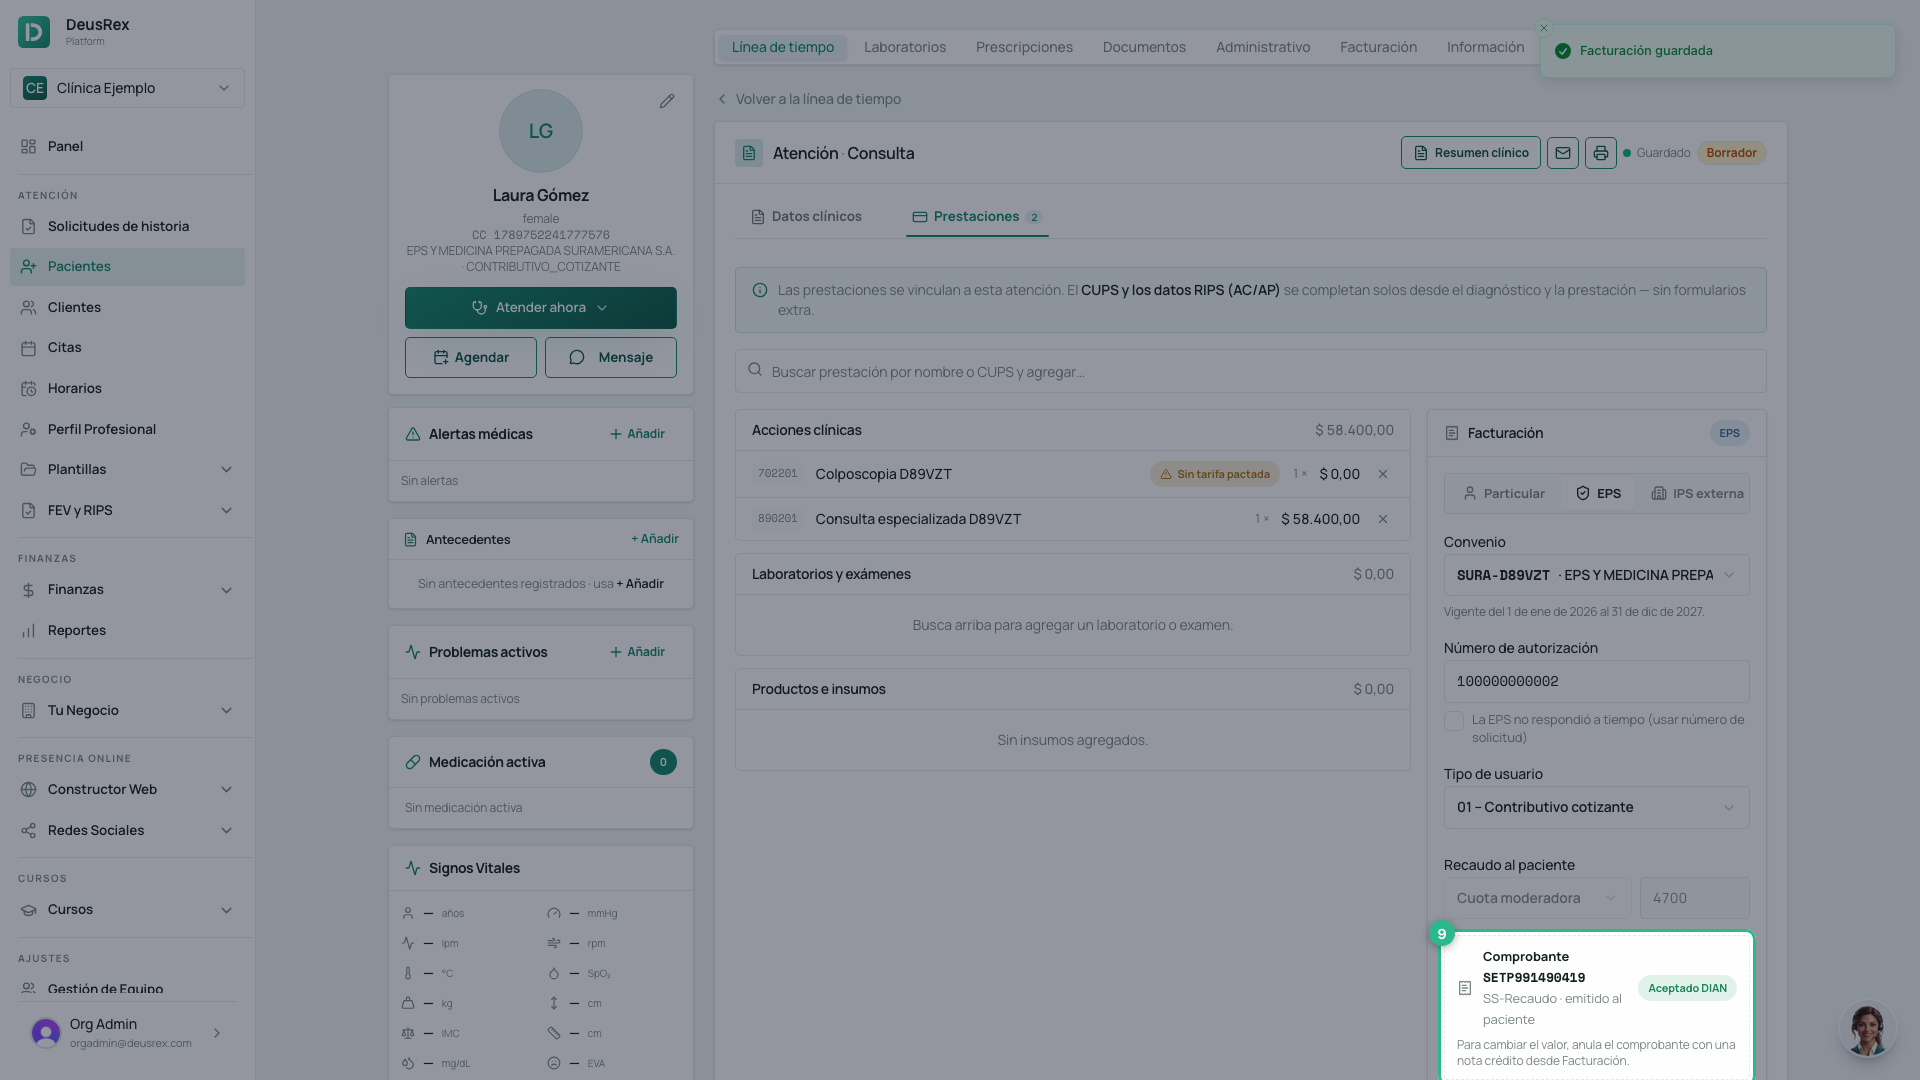Click the back arrow to timeline
The width and height of the screenshot is (1920, 1080).
(722, 99)
